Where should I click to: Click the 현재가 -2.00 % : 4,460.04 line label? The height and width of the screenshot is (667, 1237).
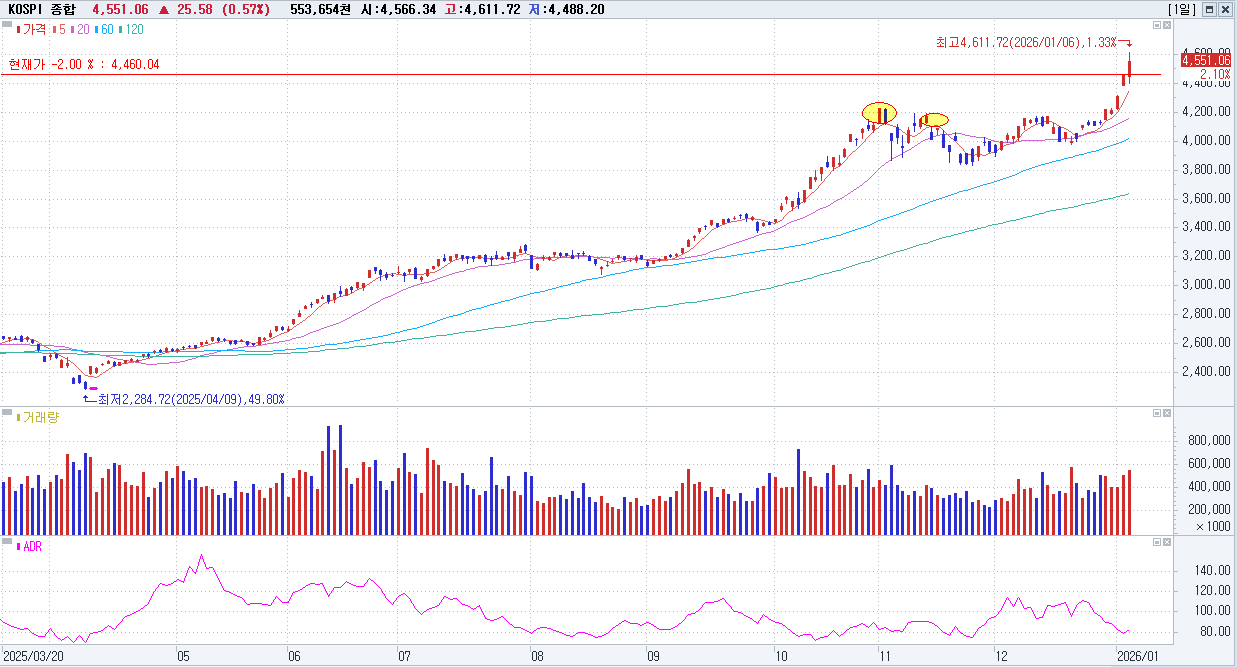point(84,64)
